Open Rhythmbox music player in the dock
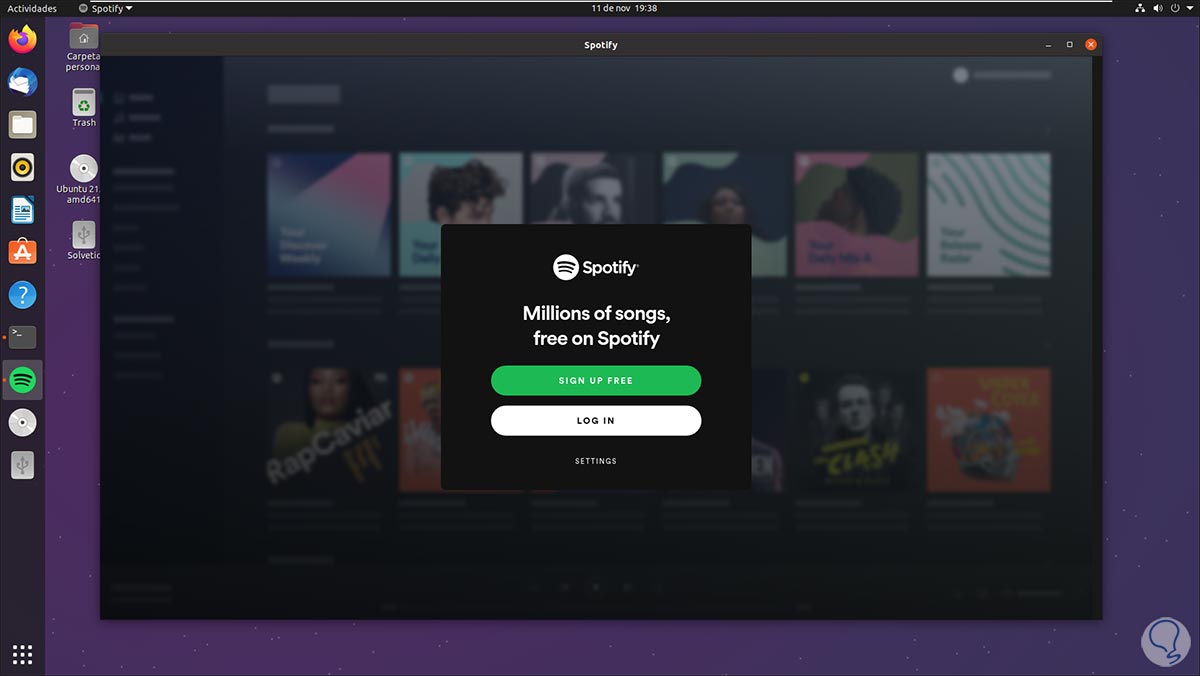This screenshot has width=1200, height=676. pyautogui.click(x=22, y=167)
